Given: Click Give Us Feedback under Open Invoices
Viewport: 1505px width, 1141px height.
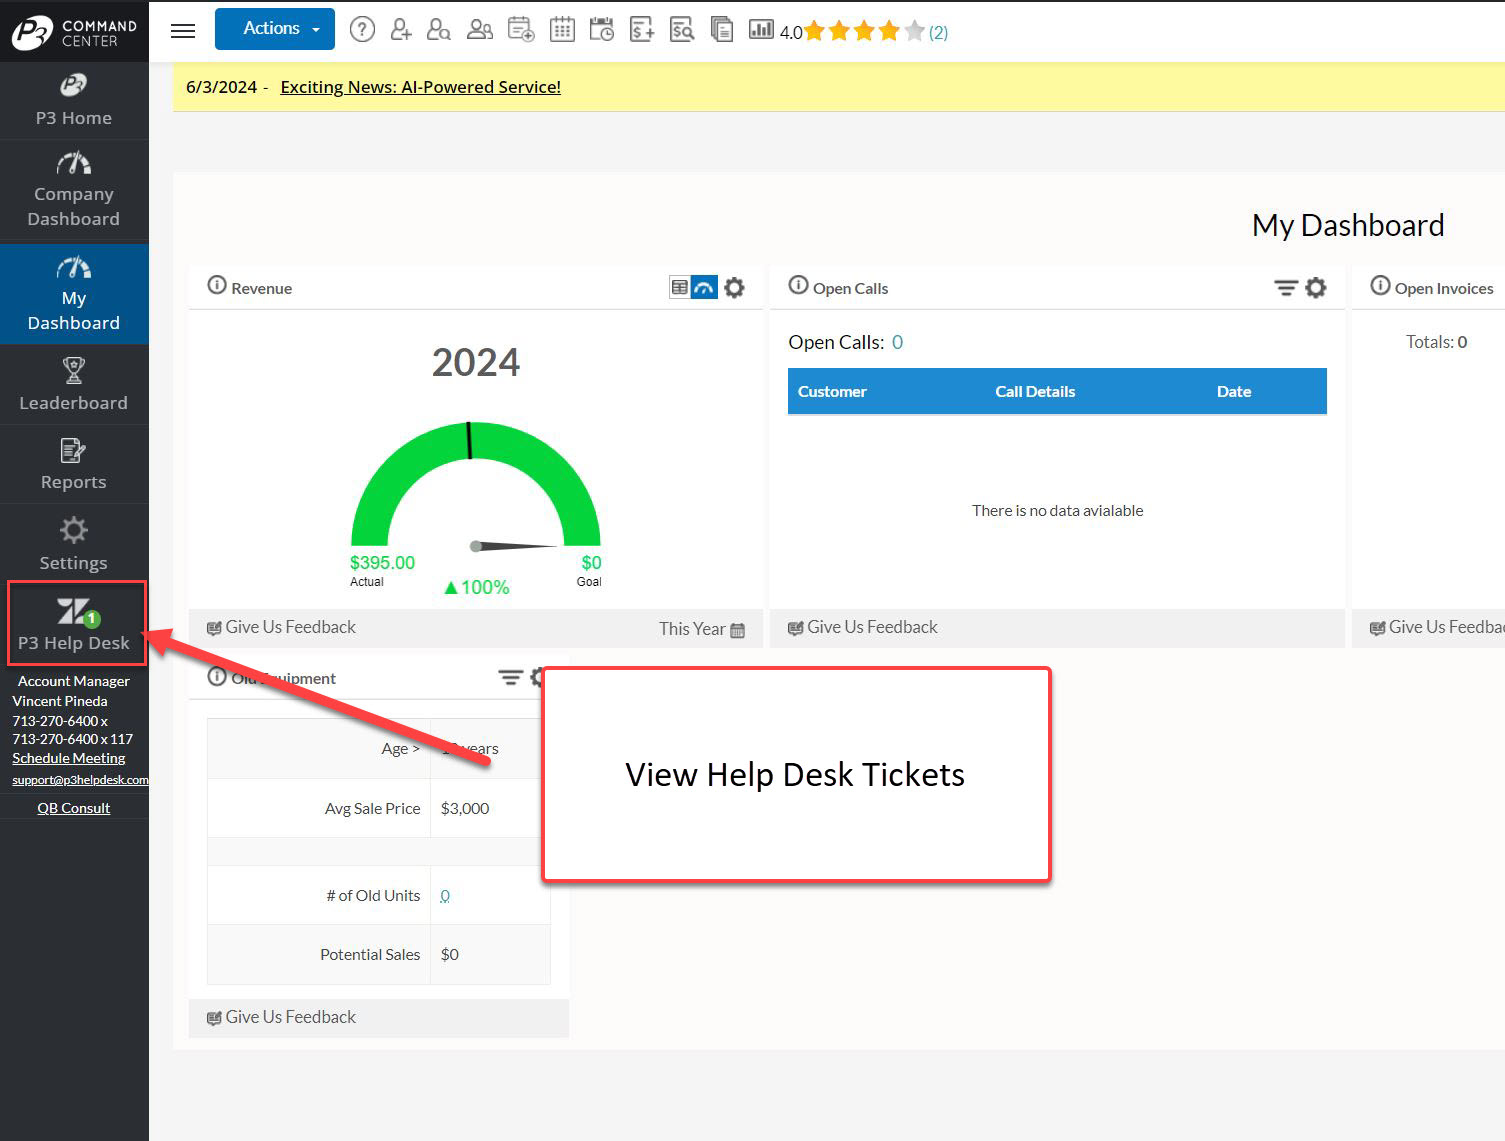Looking at the screenshot, I should coord(1437,627).
